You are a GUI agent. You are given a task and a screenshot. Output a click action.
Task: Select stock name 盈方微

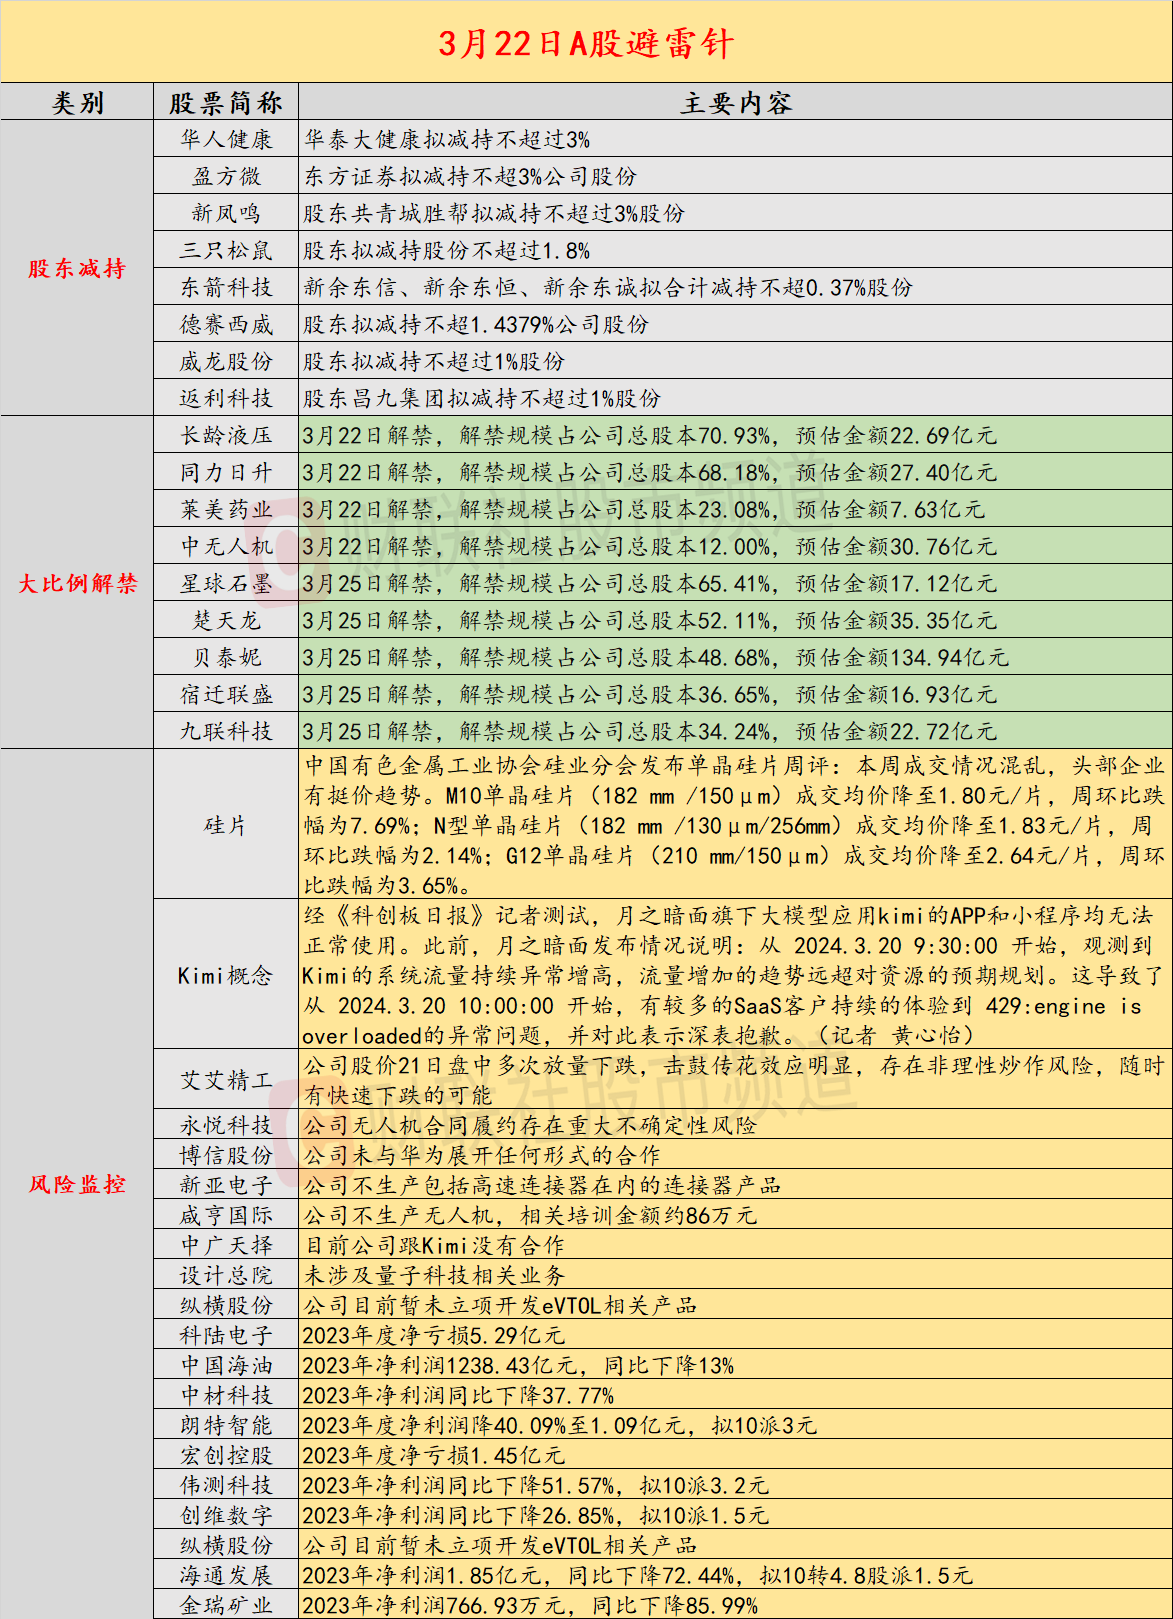tap(226, 176)
